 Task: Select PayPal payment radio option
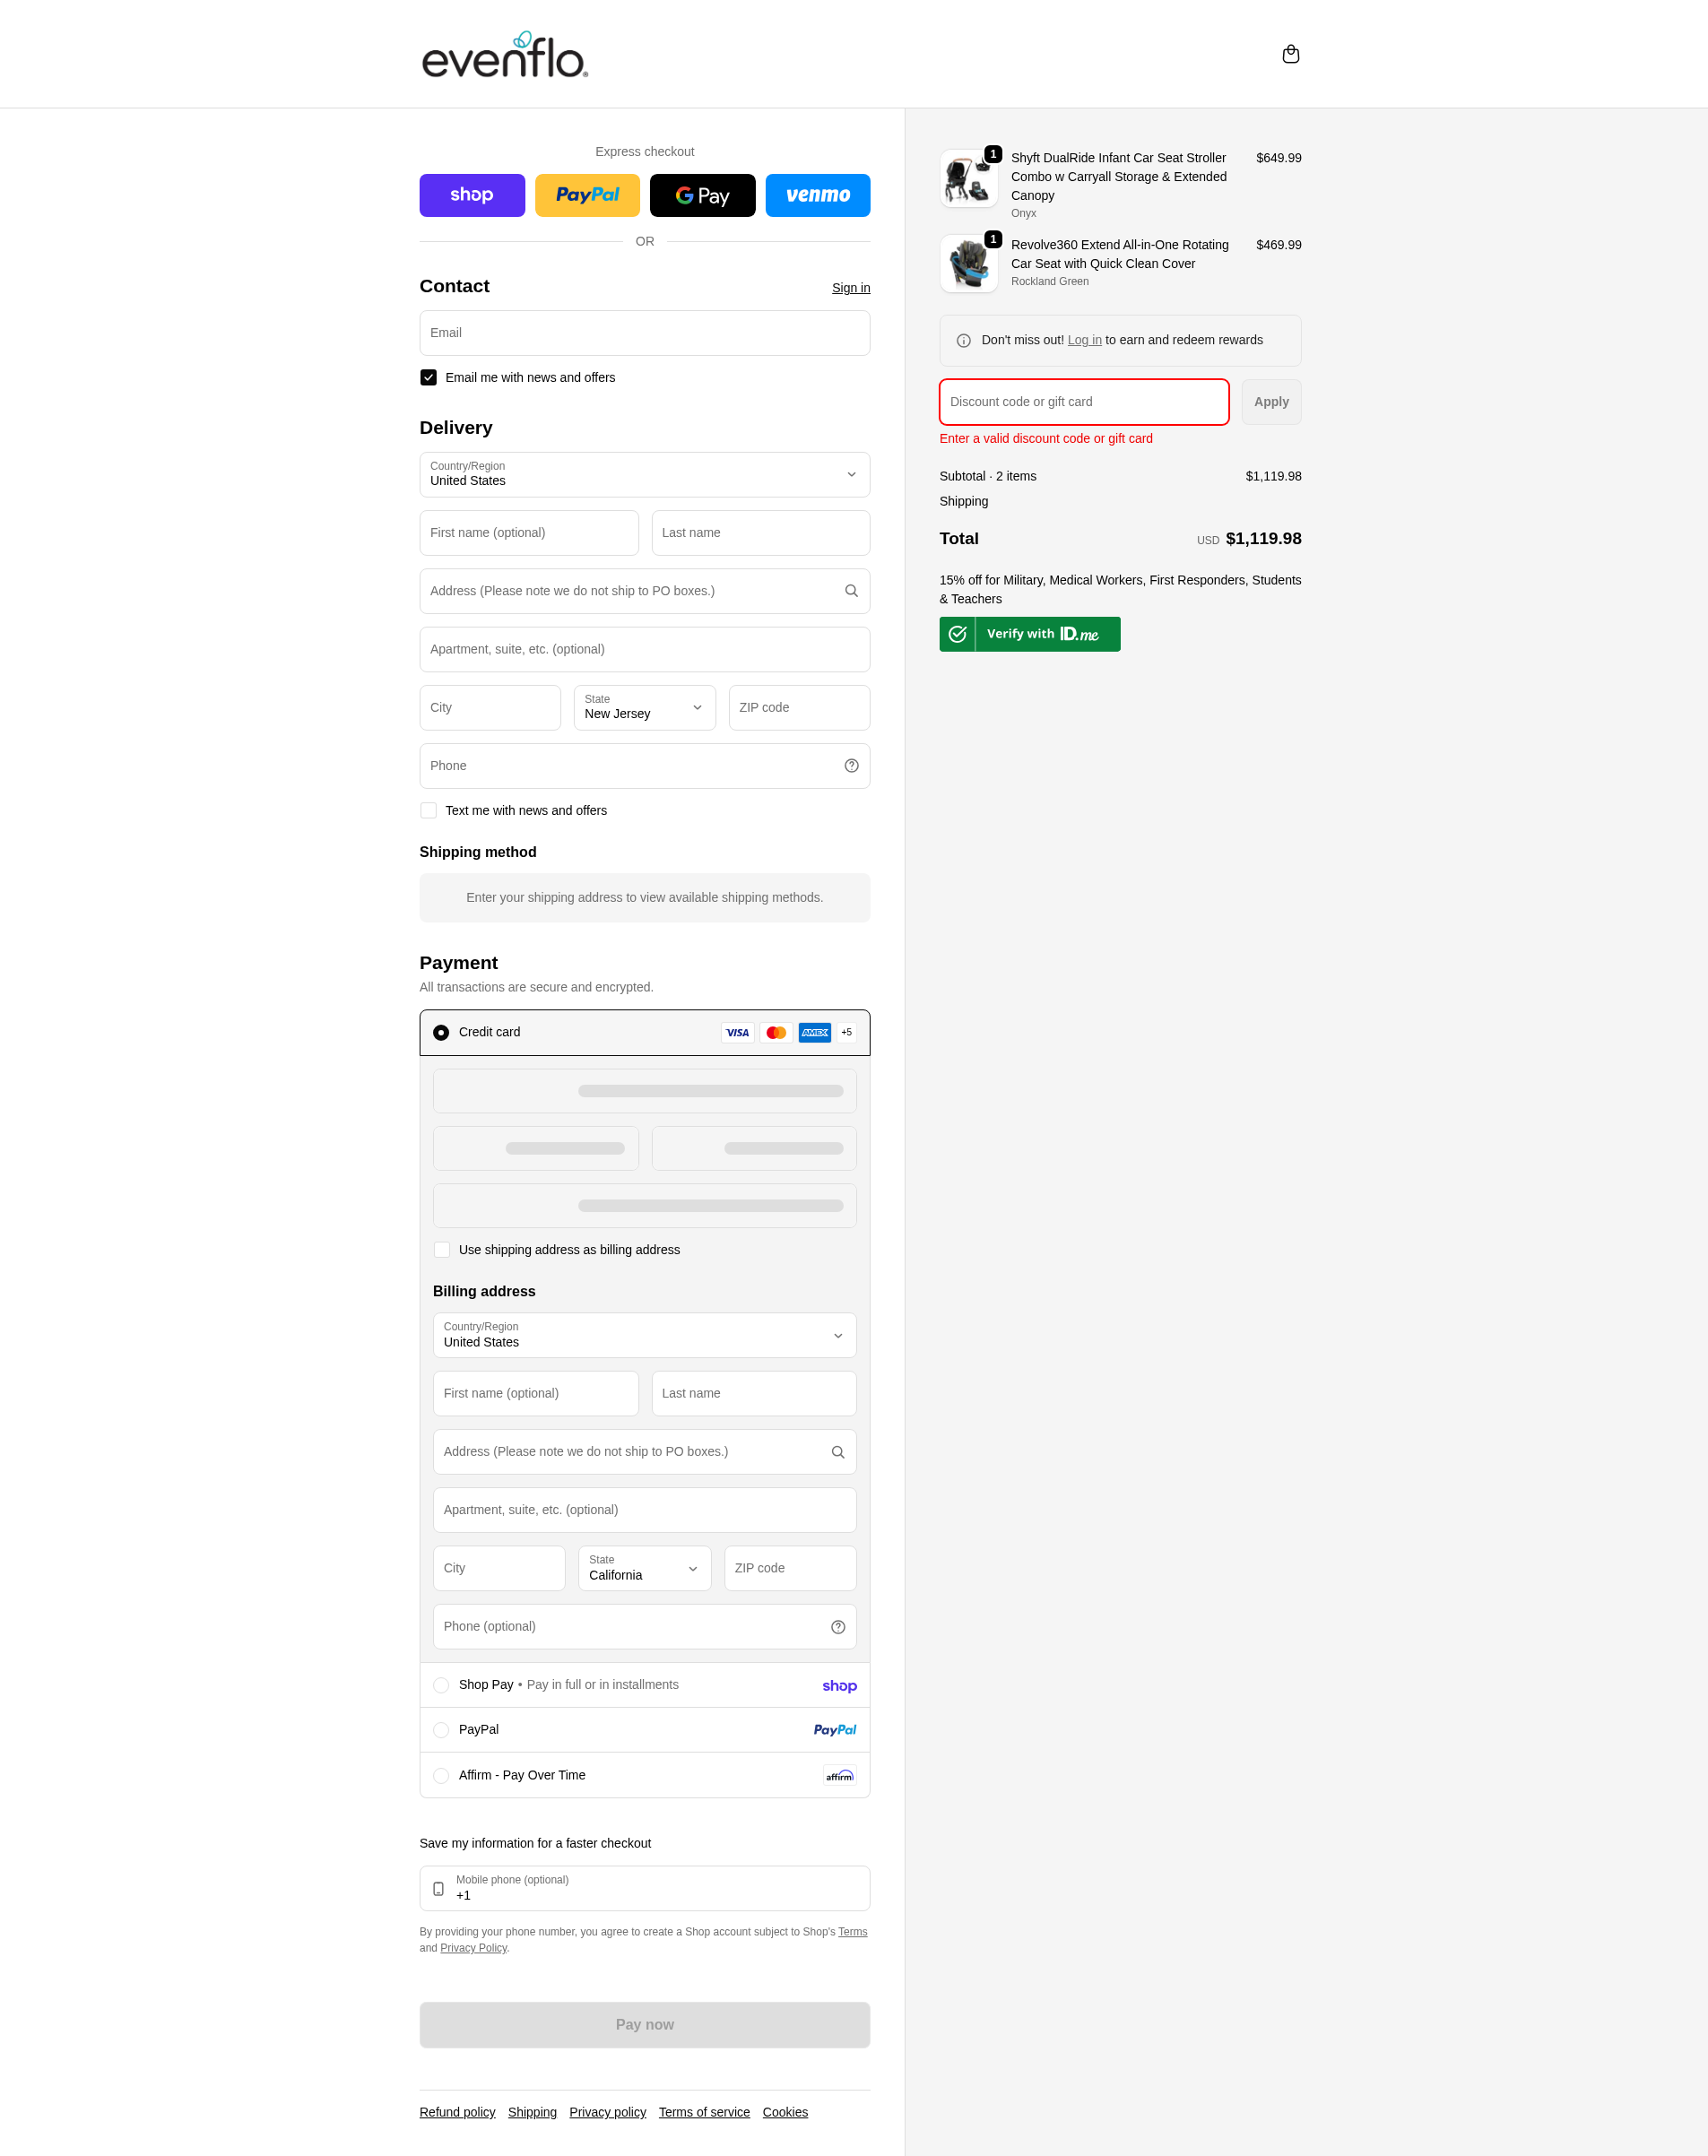[441, 1730]
